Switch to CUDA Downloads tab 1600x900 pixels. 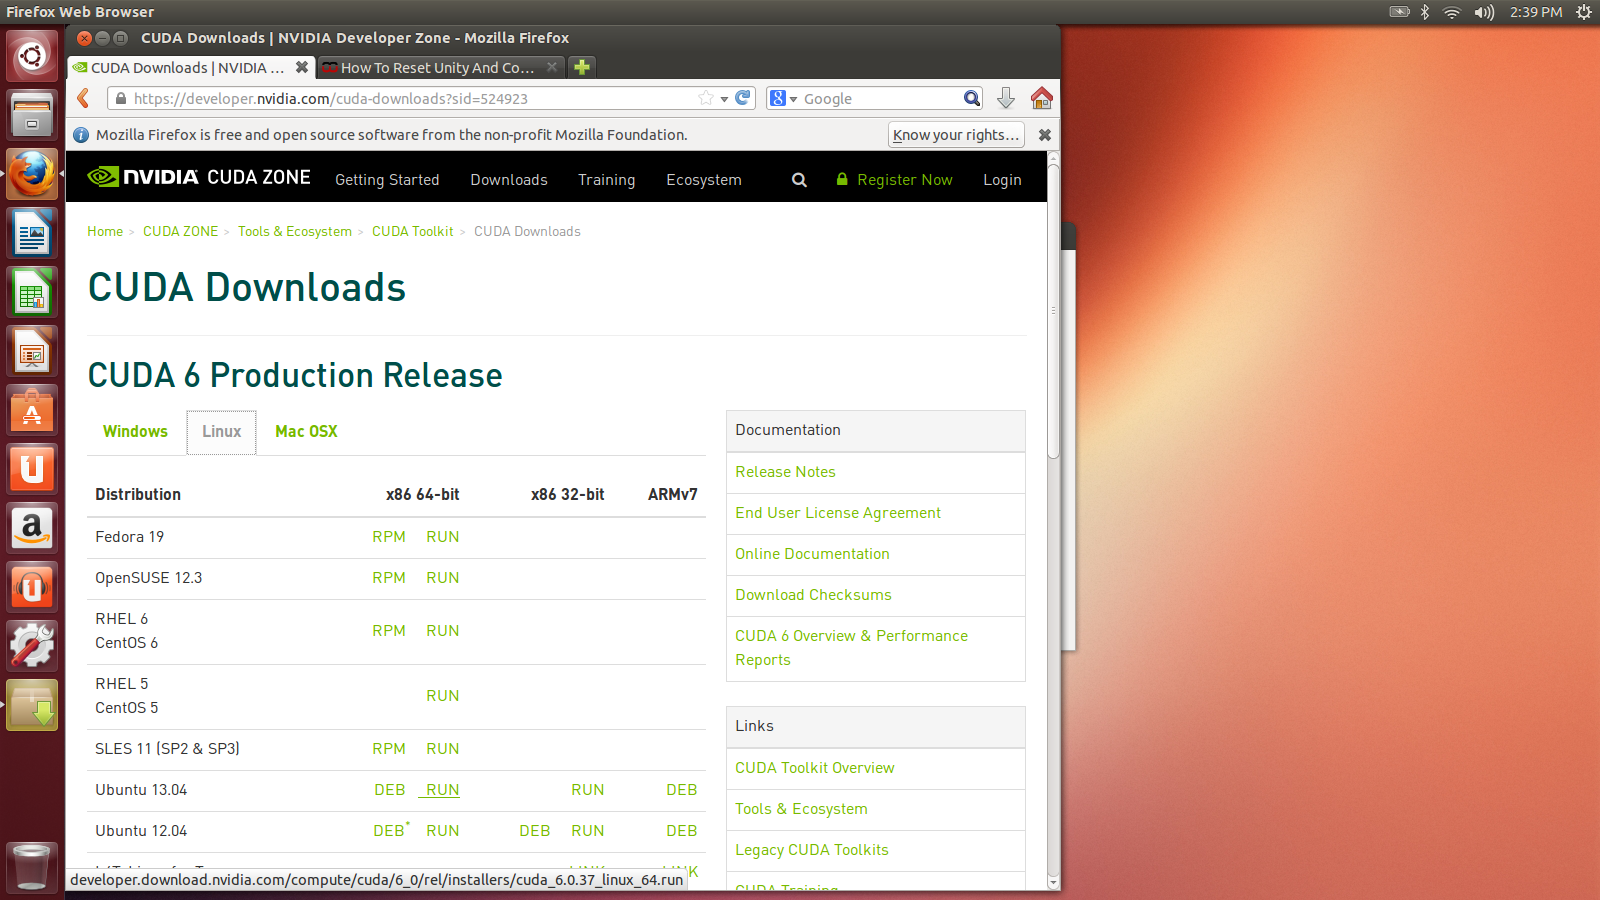coord(190,67)
